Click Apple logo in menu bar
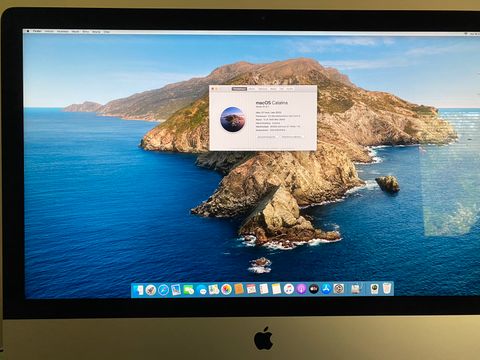480x360 pixels. pos(28,31)
